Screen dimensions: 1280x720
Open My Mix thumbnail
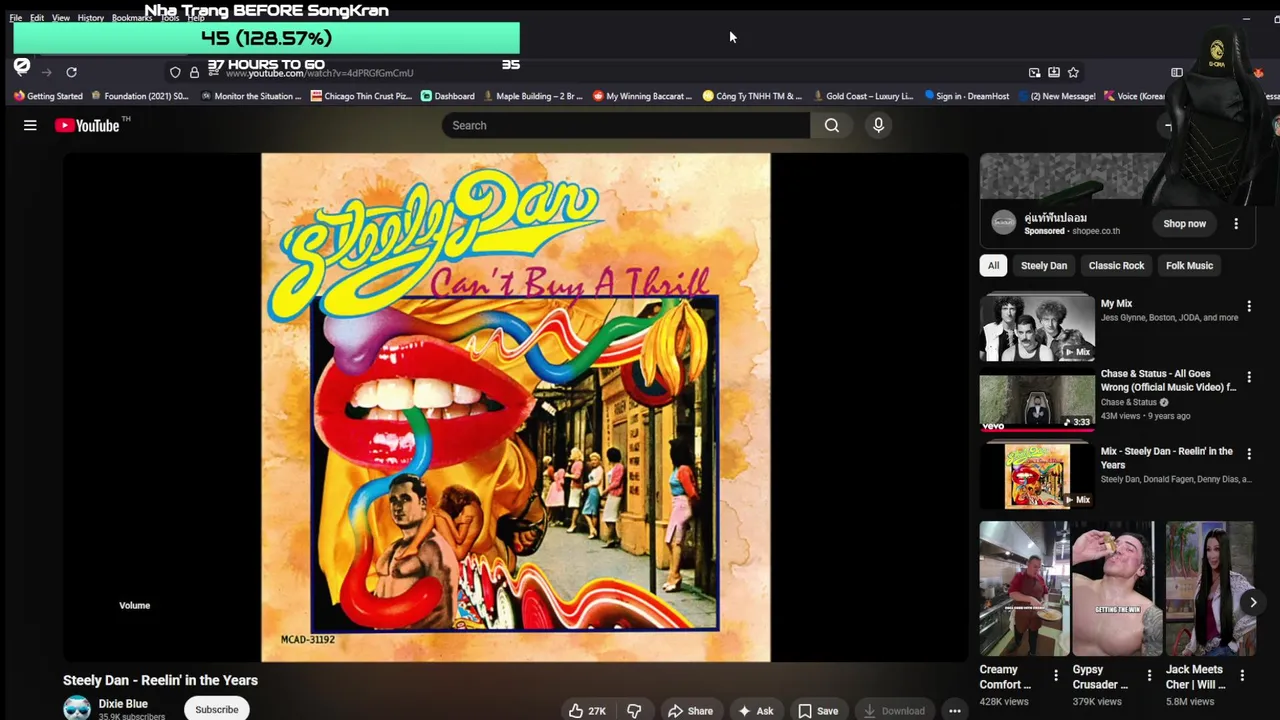coord(1037,328)
